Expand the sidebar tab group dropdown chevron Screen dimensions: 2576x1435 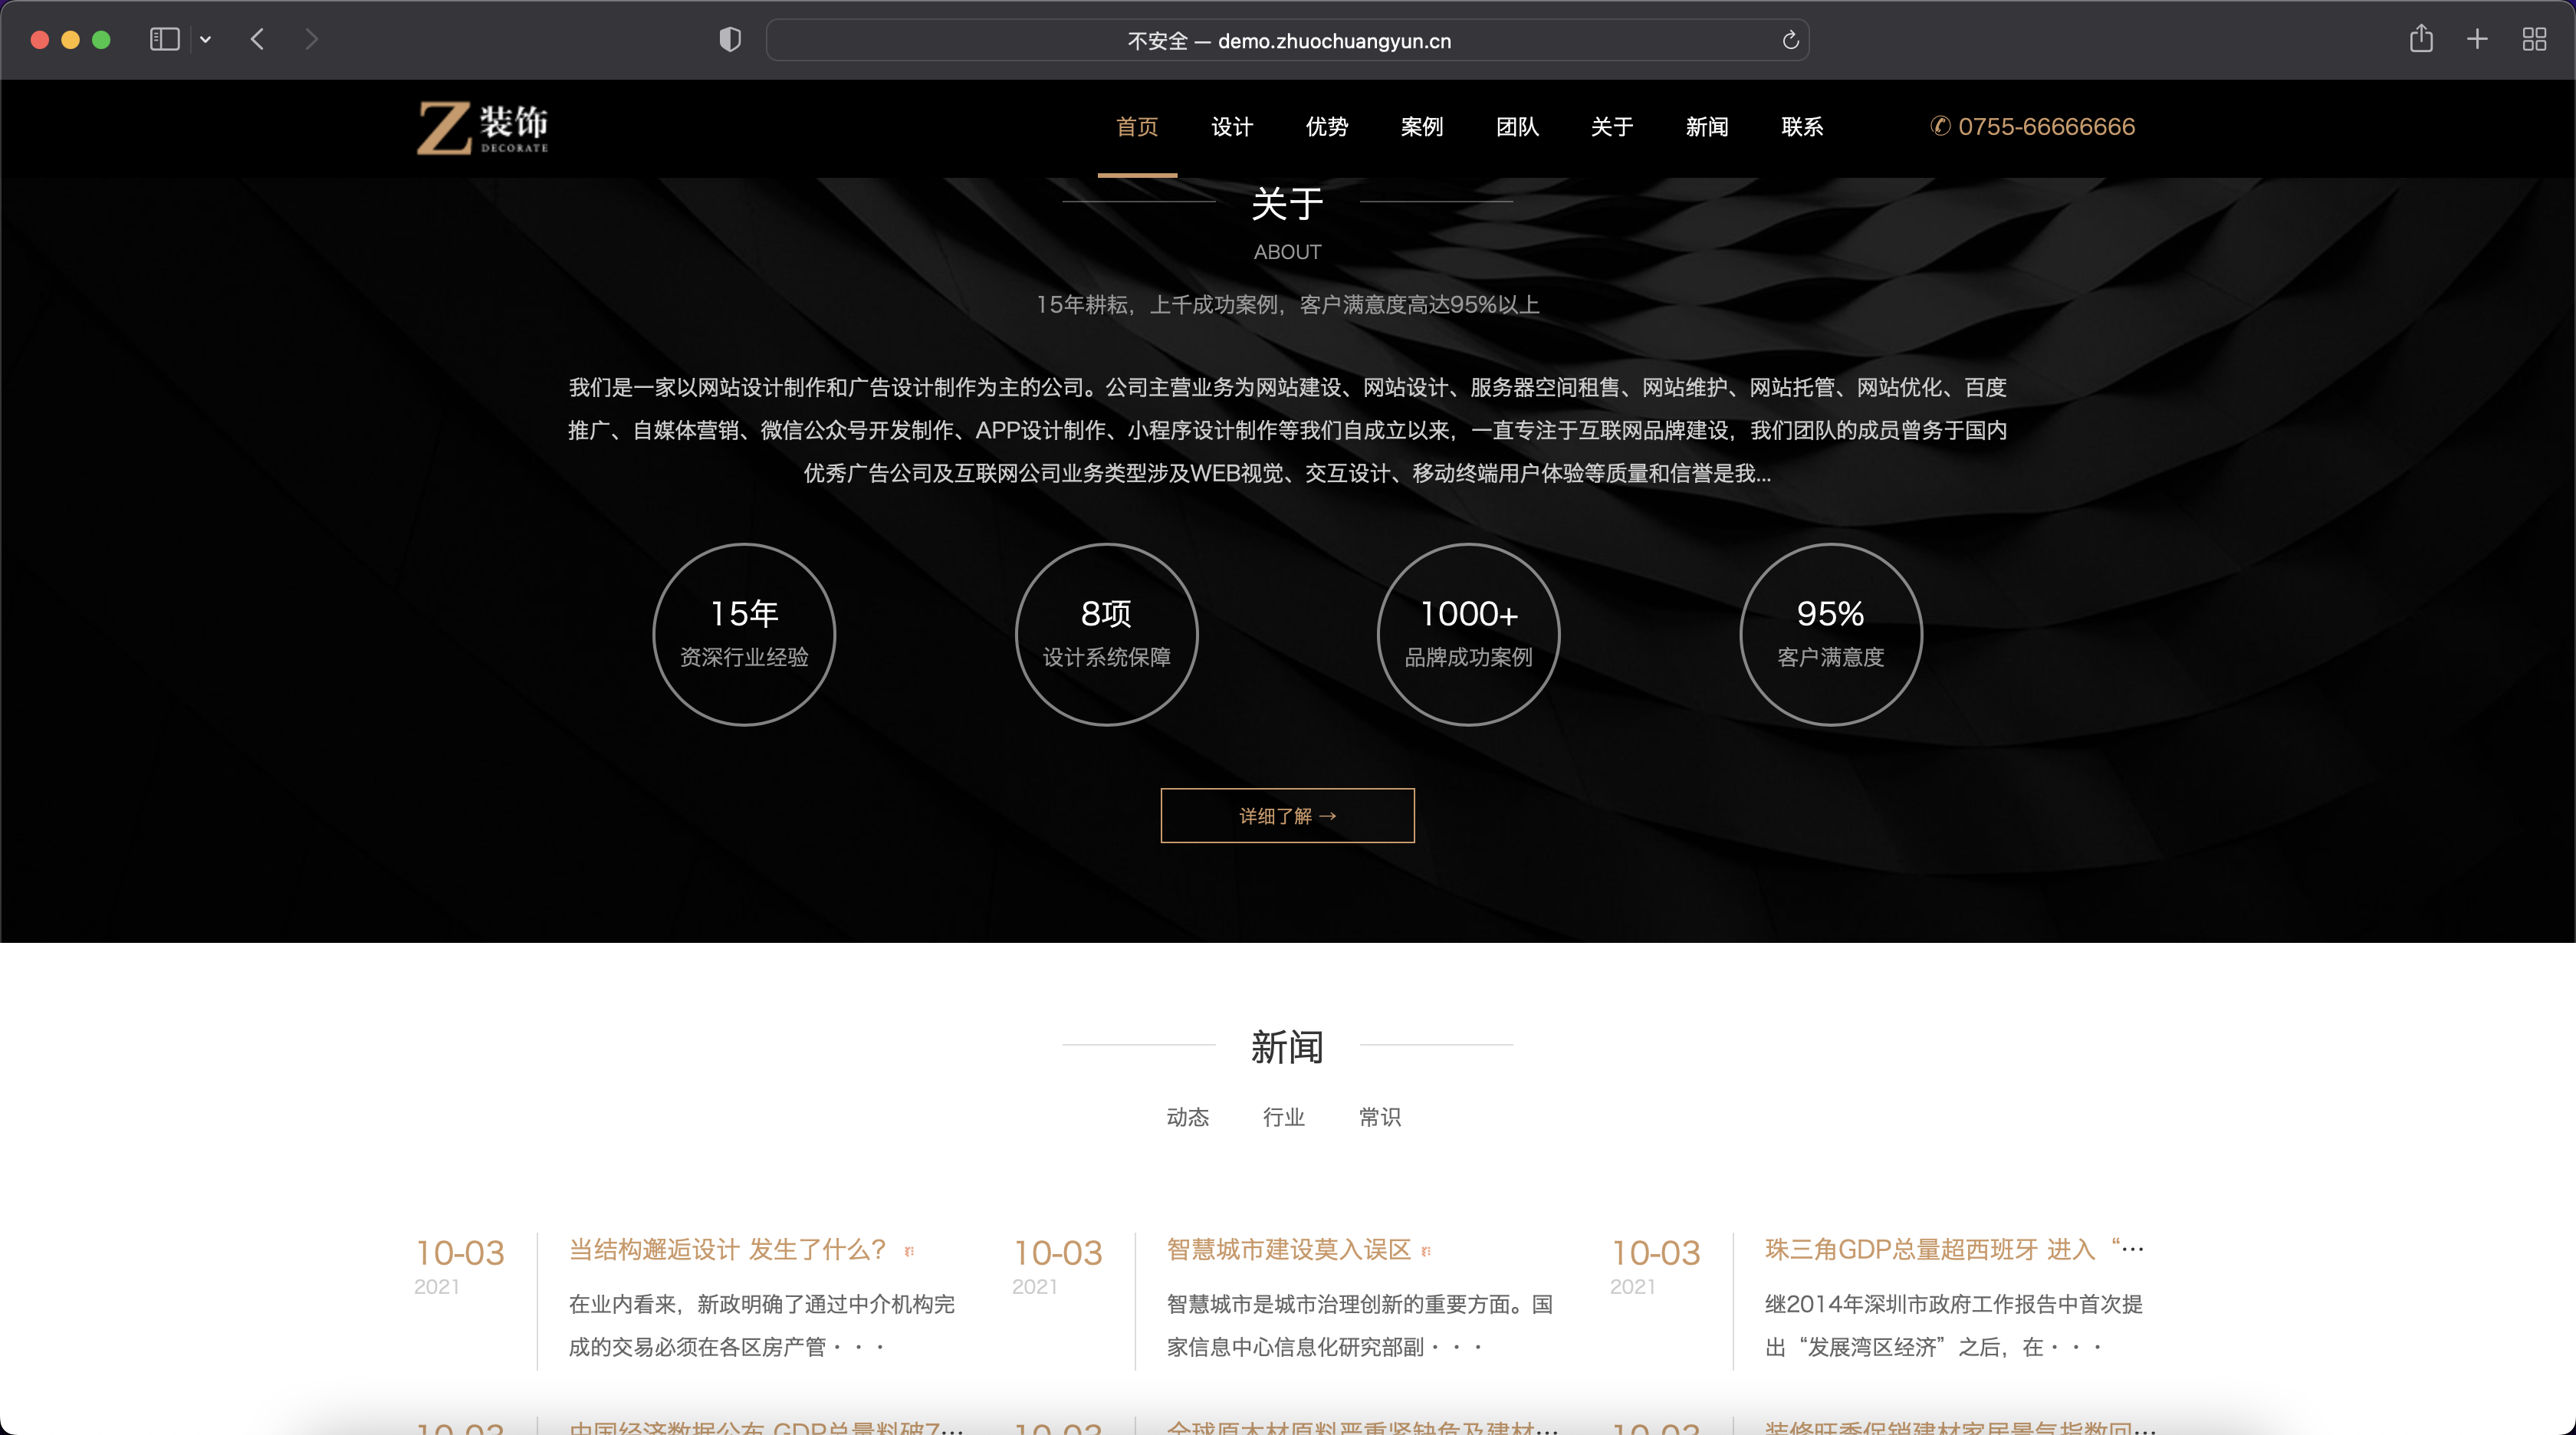click(x=205, y=40)
